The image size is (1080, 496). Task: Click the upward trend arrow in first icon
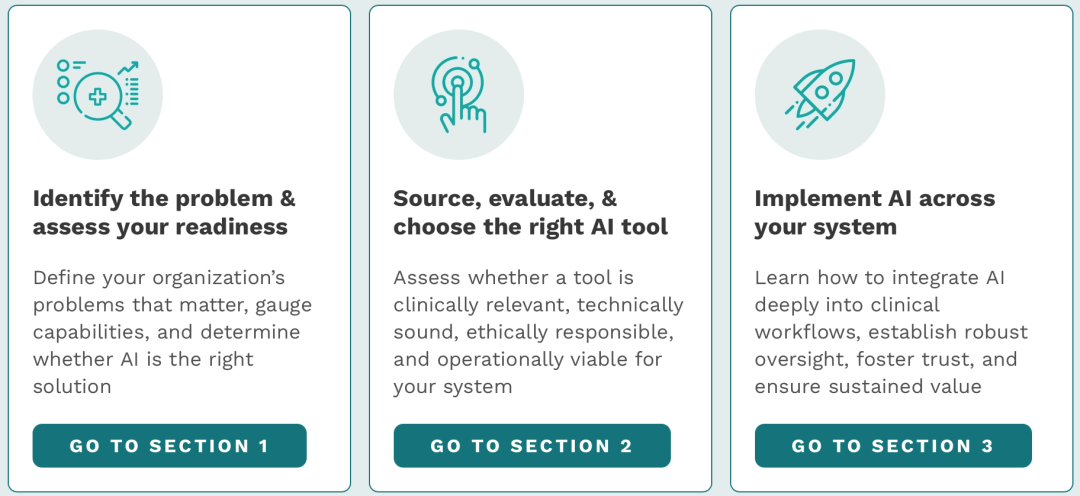pyautogui.click(x=128, y=69)
